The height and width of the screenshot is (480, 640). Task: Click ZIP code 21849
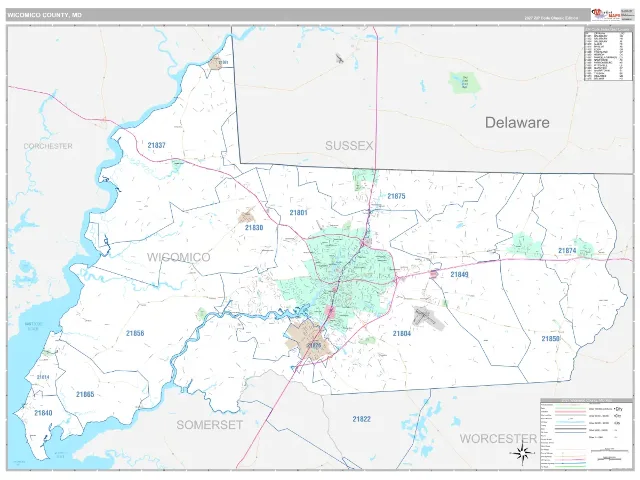(459, 274)
